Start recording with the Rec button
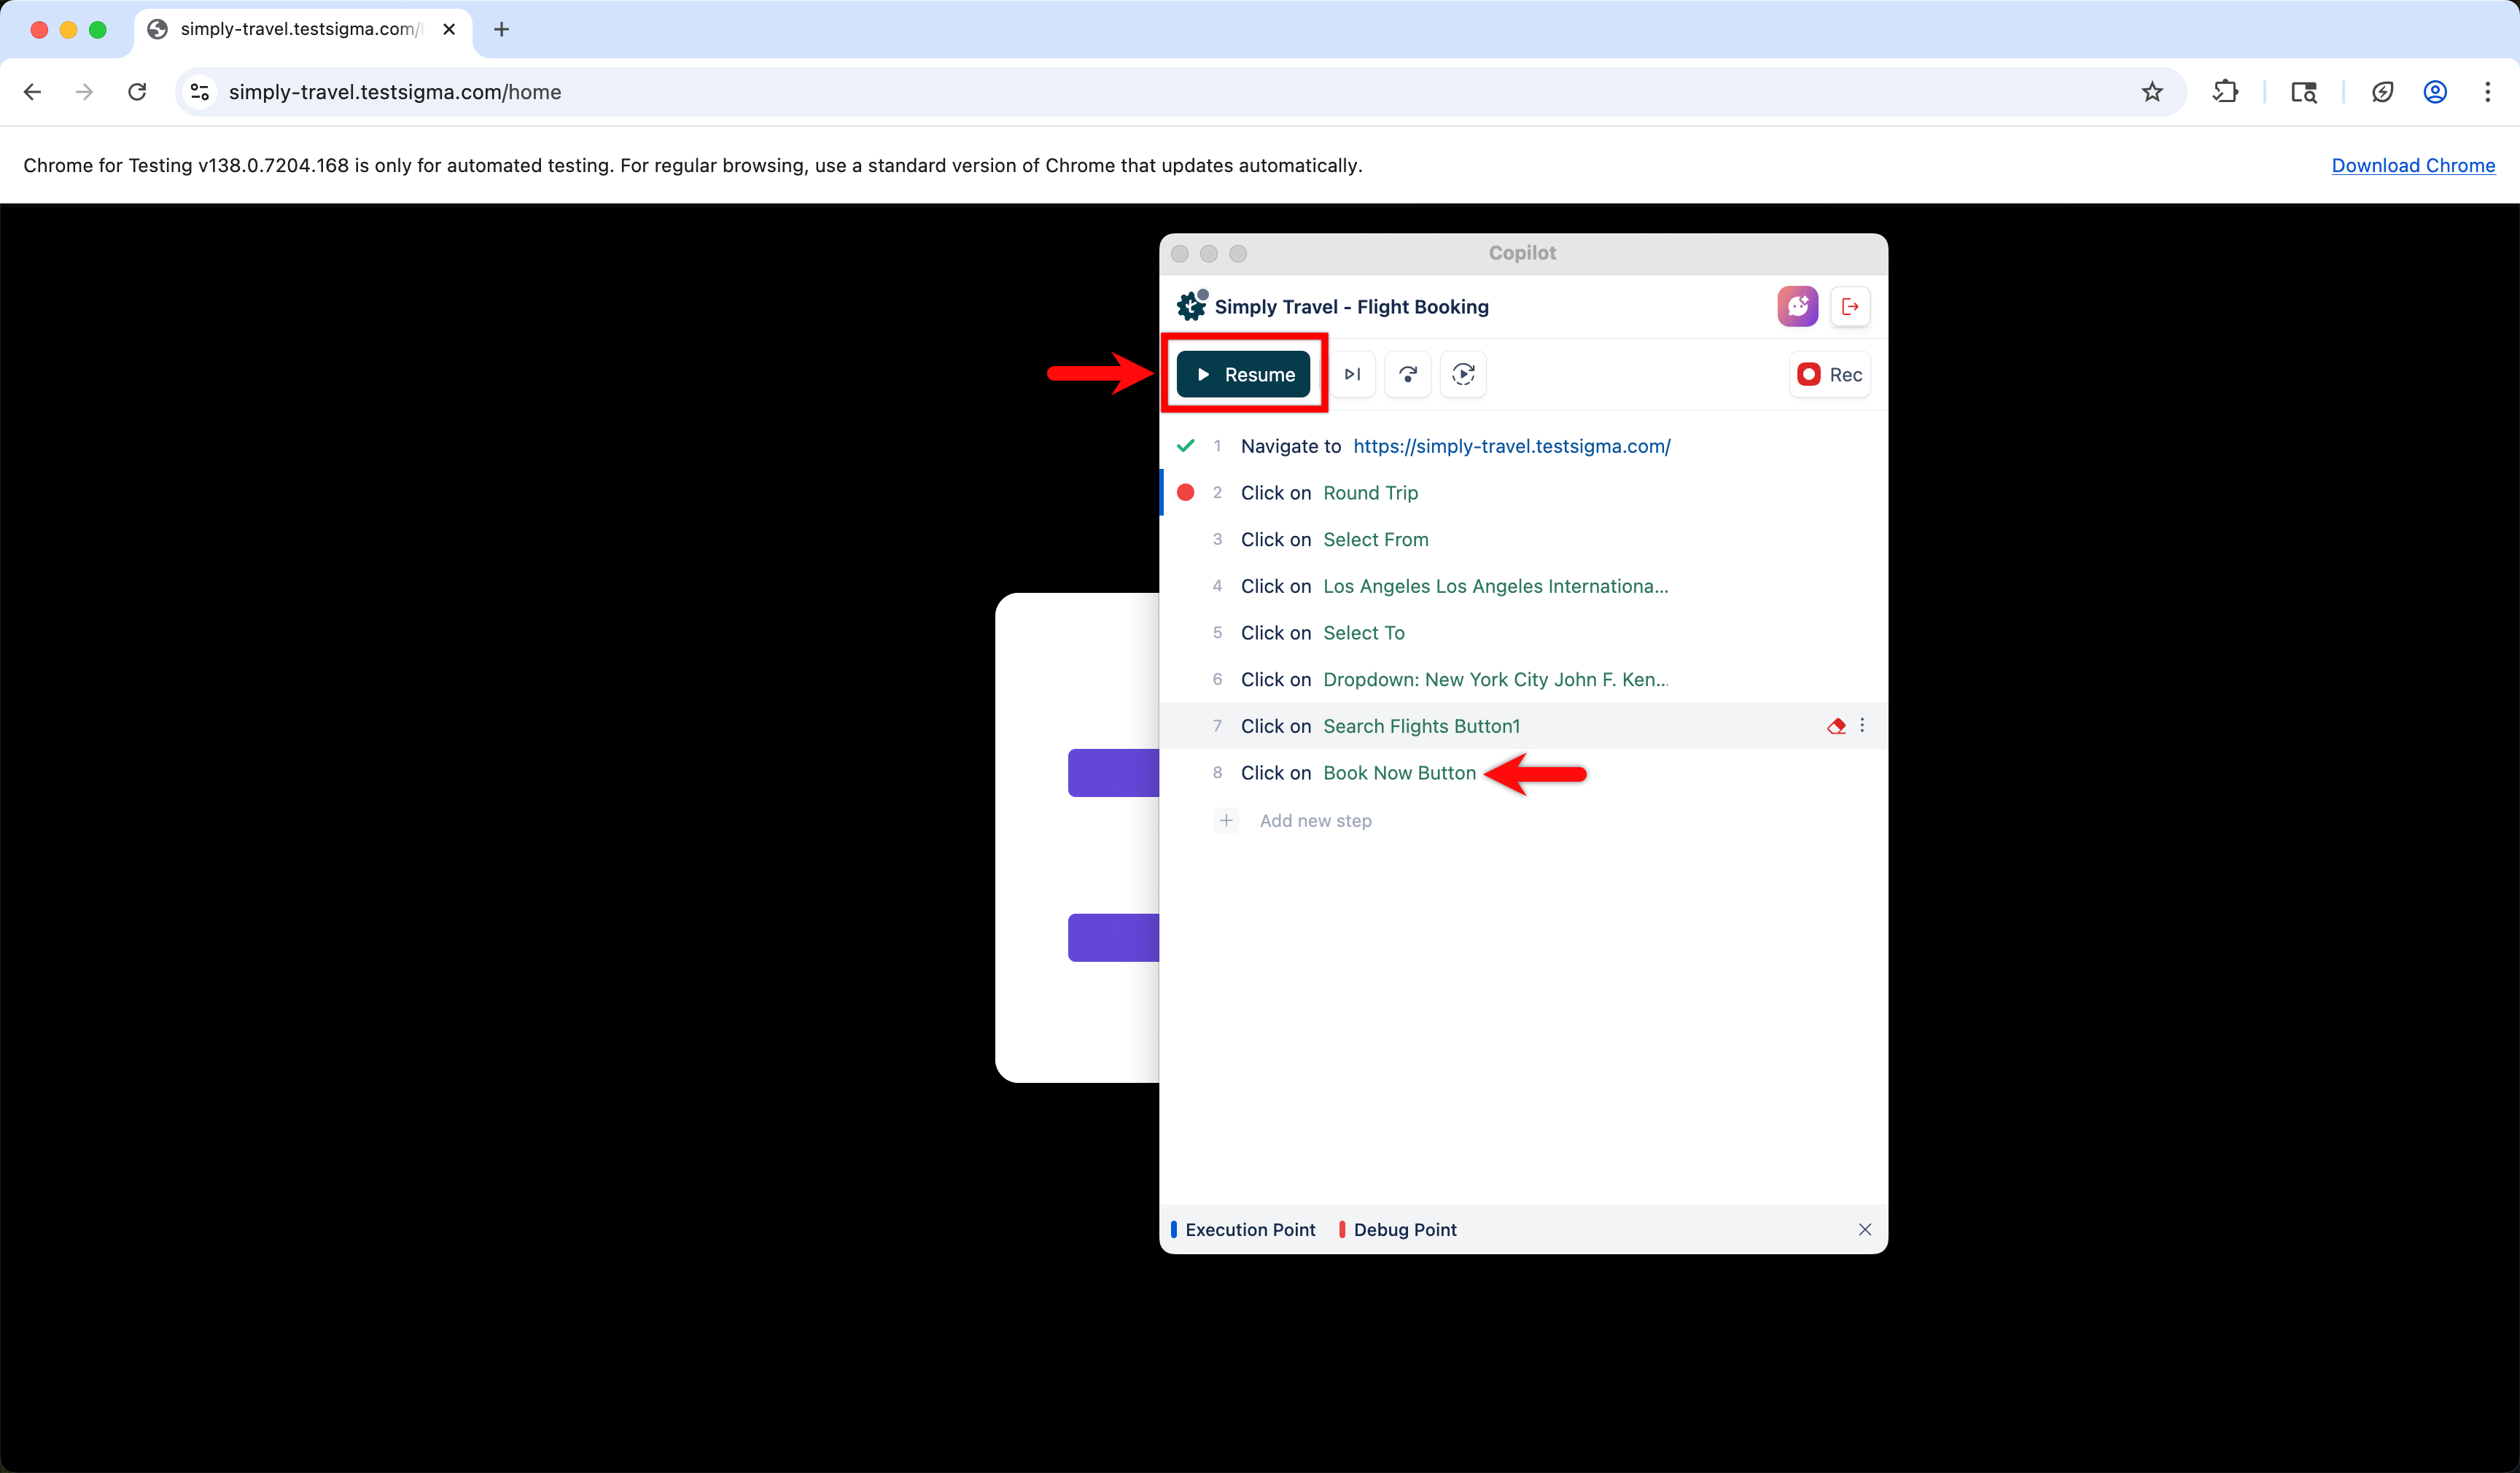Image resolution: width=2520 pixels, height=1473 pixels. [1829, 374]
